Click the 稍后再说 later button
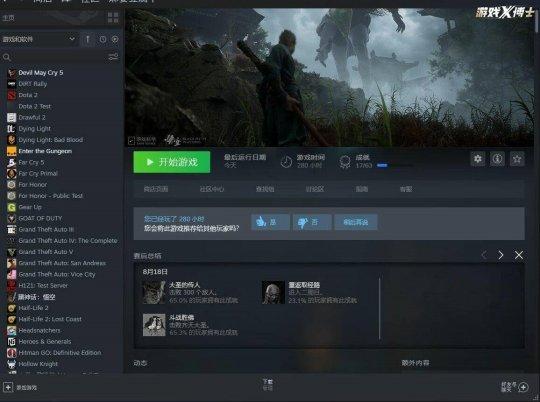This screenshot has height=402, width=540. point(356,222)
